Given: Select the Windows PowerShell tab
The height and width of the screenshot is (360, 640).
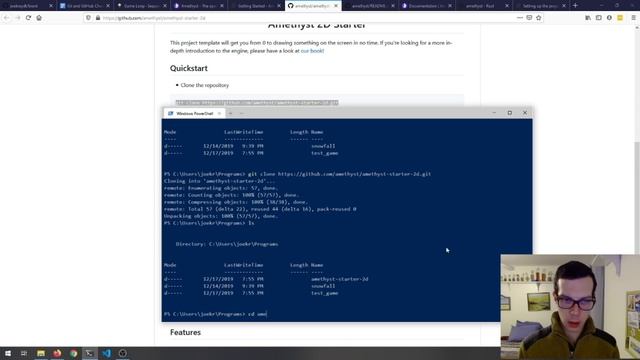Looking at the screenshot, I should (x=194, y=113).
